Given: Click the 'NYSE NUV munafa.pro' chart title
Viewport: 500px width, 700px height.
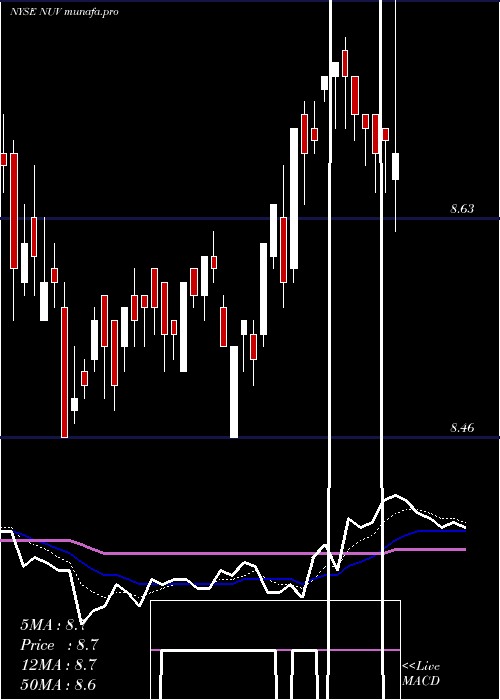Looking at the screenshot, I should click(64, 12).
